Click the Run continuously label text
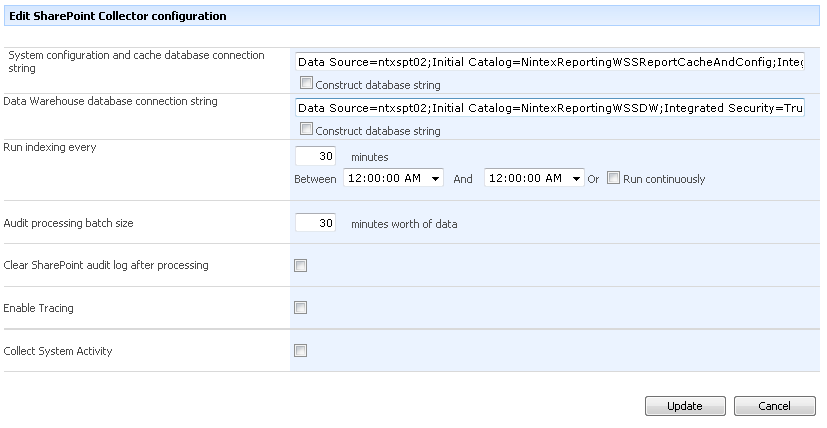The height and width of the screenshot is (428, 827). pyautogui.click(x=664, y=179)
